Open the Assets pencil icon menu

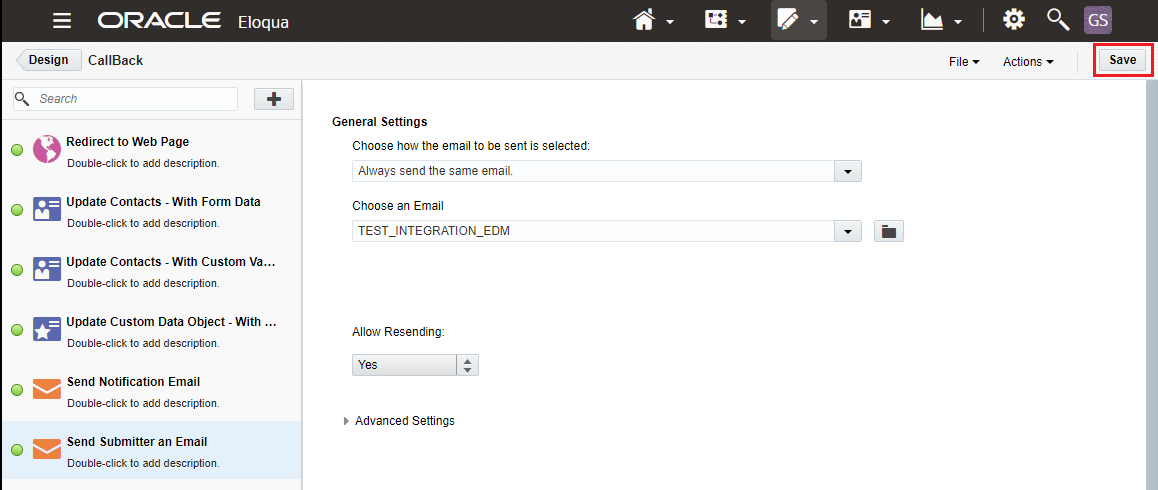[789, 21]
